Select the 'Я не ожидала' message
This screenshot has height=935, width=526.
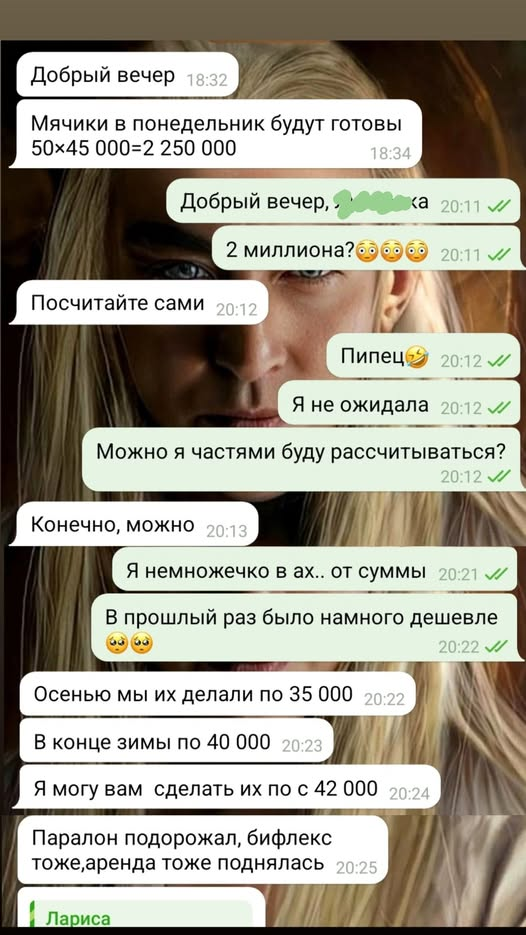click(398, 404)
